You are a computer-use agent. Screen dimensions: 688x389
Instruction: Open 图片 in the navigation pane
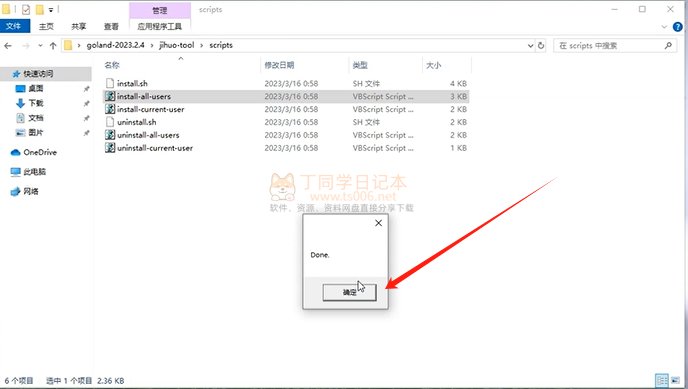tap(36, 132)
